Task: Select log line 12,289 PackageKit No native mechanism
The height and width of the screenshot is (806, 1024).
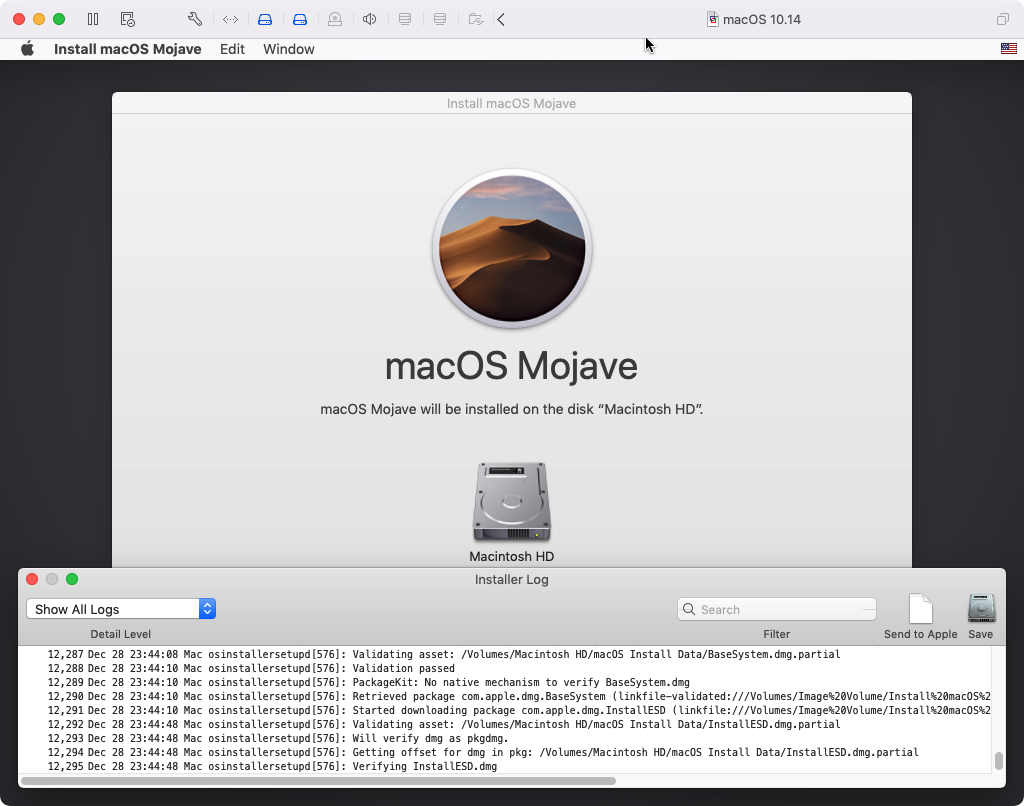Action: point(504,683)
